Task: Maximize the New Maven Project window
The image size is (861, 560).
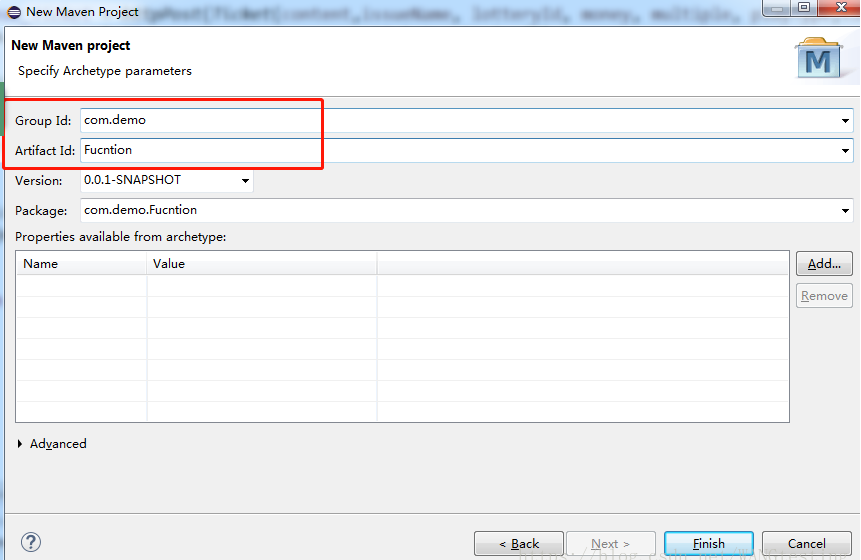Action: pos(804,7)
